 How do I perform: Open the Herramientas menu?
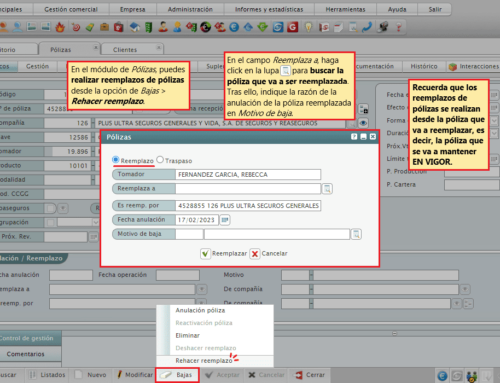point(345,9)
